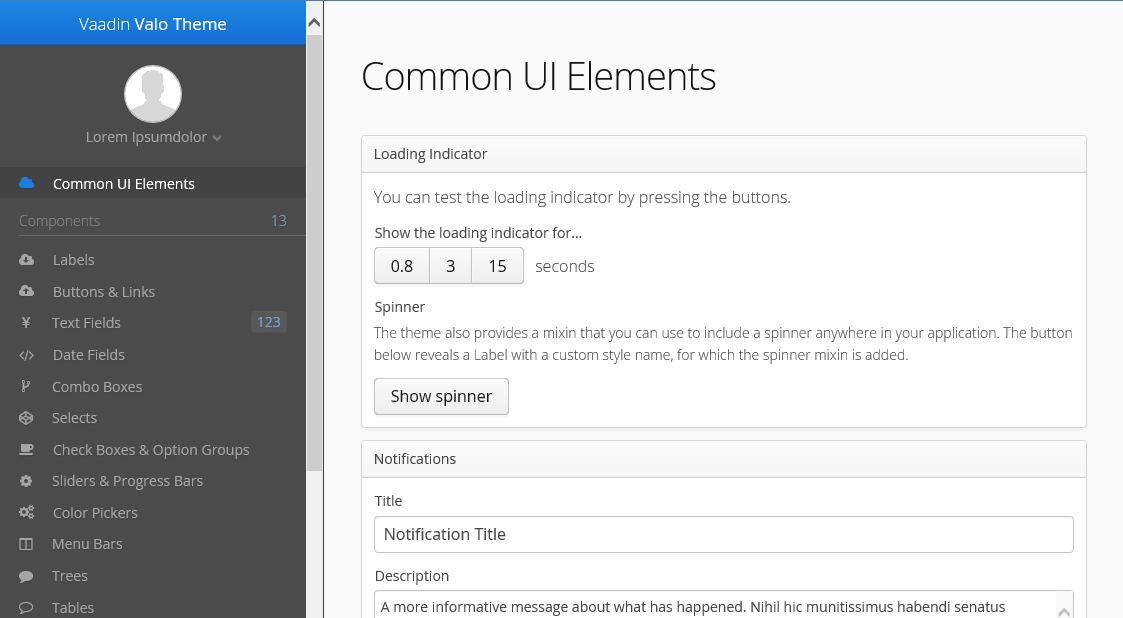Click the speech bubble icon beside Trees
This screenshot has height=618, width=1123.
(27, 576)
